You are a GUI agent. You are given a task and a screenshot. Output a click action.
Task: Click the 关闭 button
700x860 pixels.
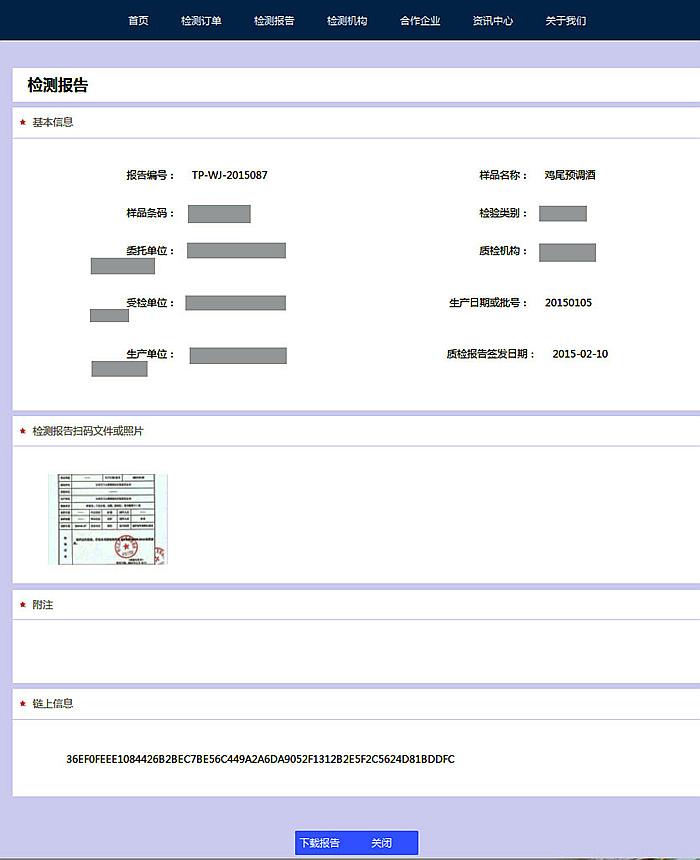tap(382, 843)
